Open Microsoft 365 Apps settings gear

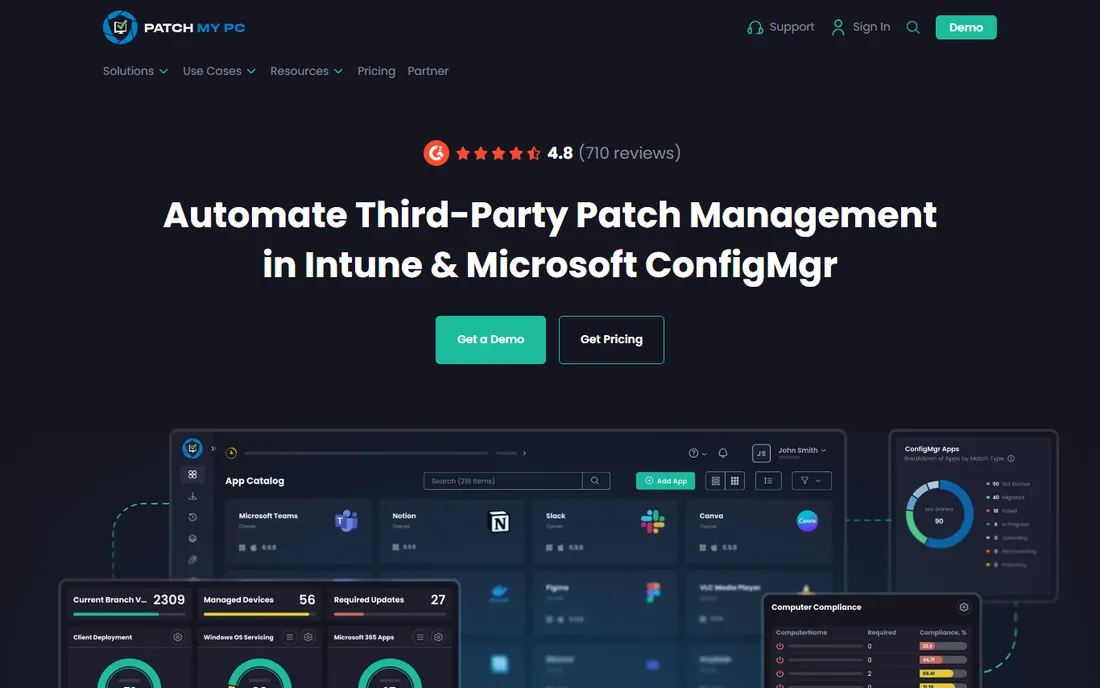click(438, 637)
